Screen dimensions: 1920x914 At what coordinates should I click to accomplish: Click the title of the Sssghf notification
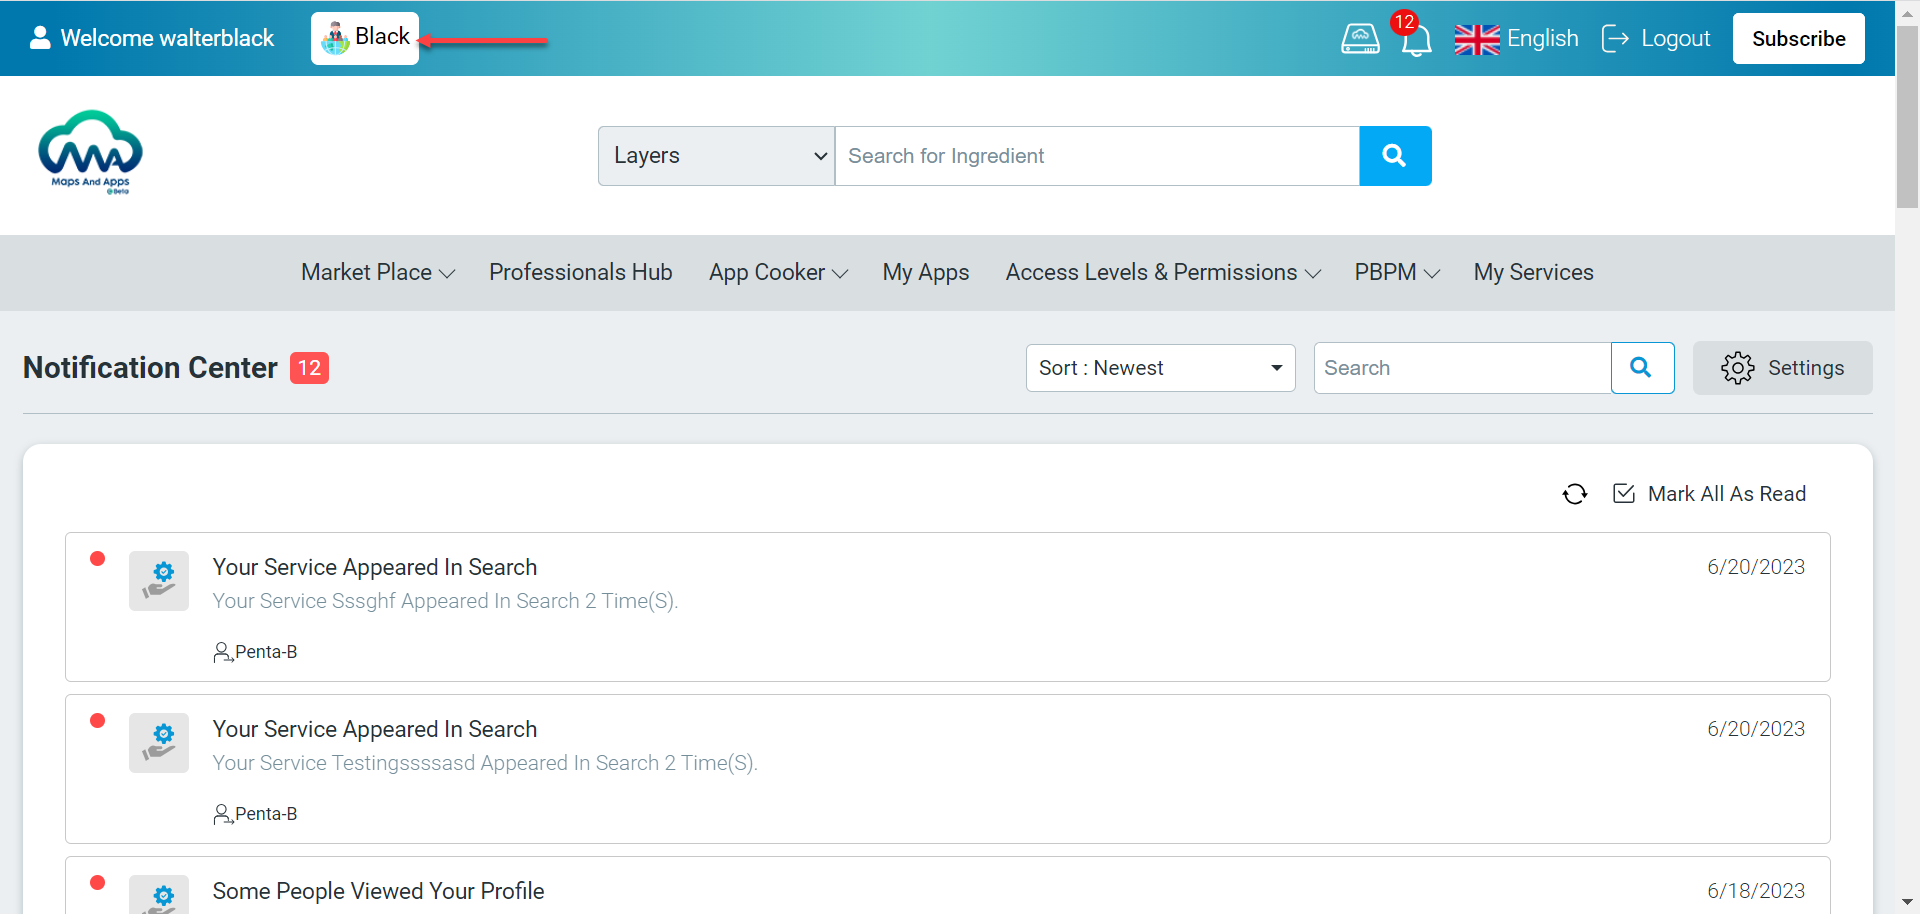[x=375, y=567]
